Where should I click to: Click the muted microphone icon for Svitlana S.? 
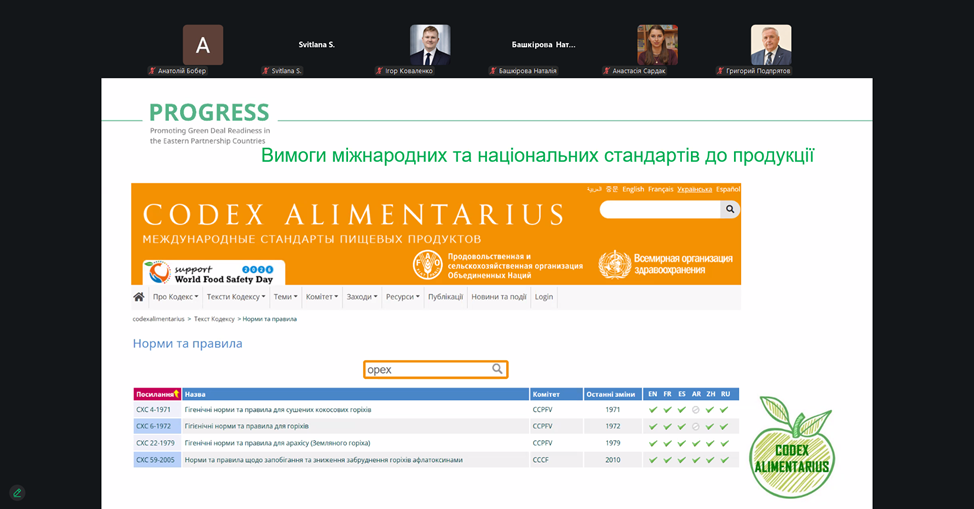pos(265,71)
